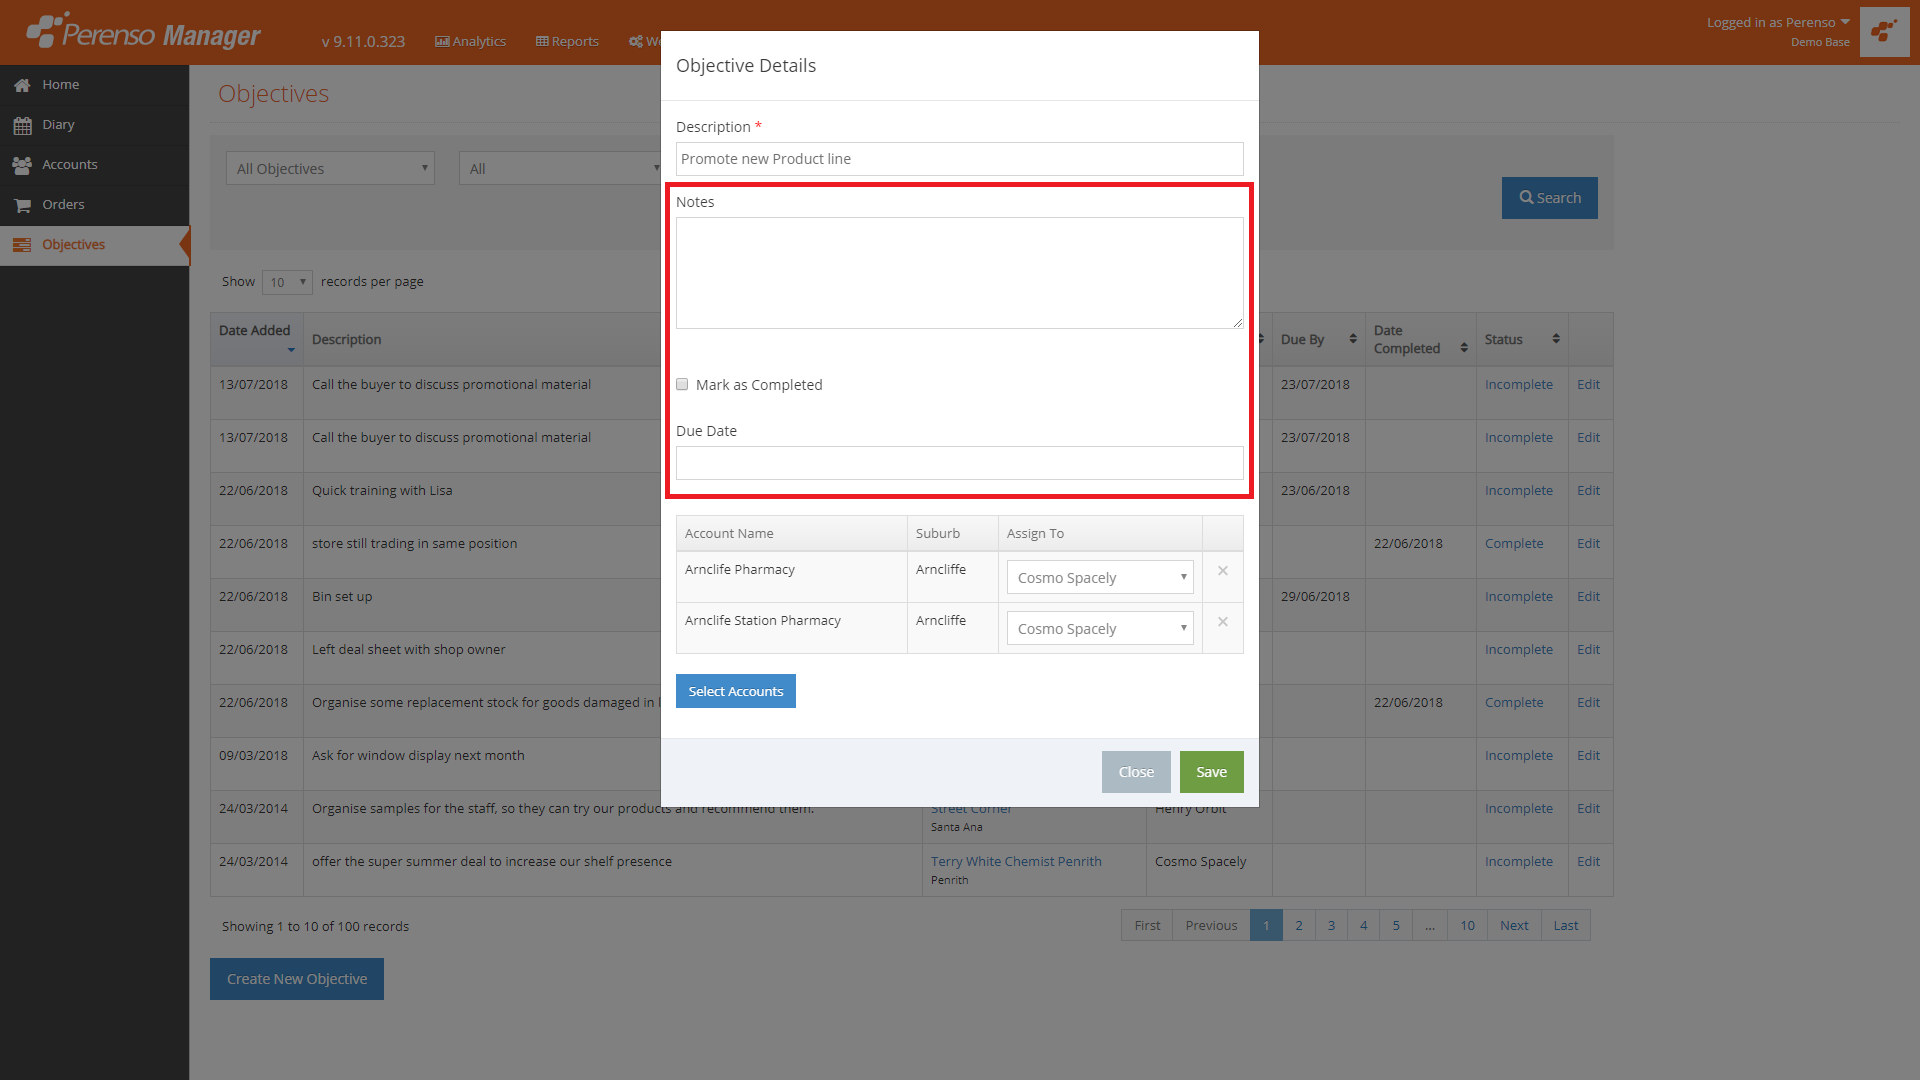Open the Analytics menu
The width and height of the screenshot is (1920, 1080).
470,41
